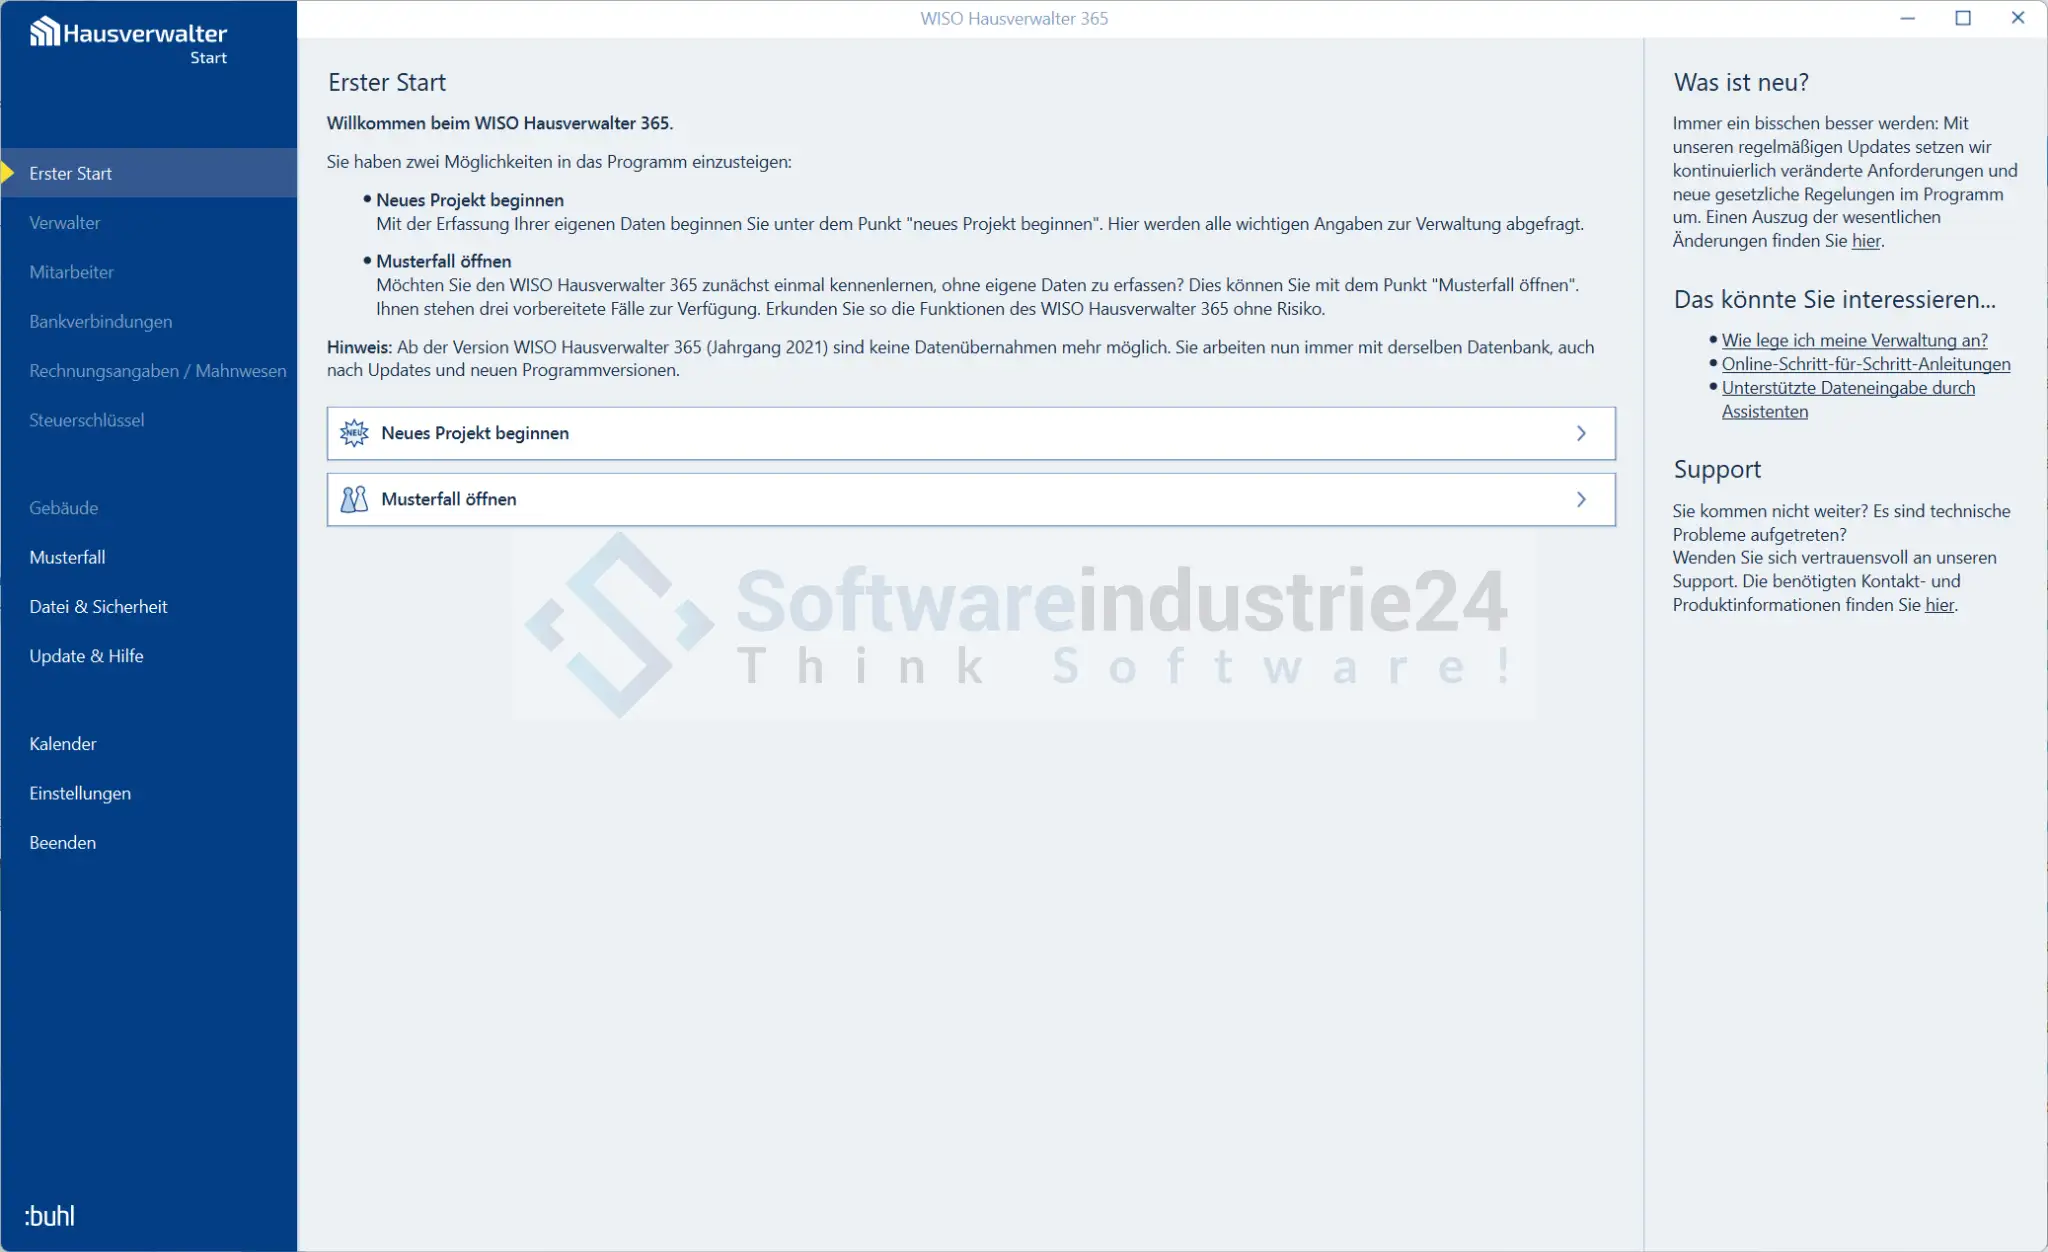Click the 'Neu' starburst icon beside Neues Projekt
Screen dimensions: 2048x1252
click(x=354, y=433)
